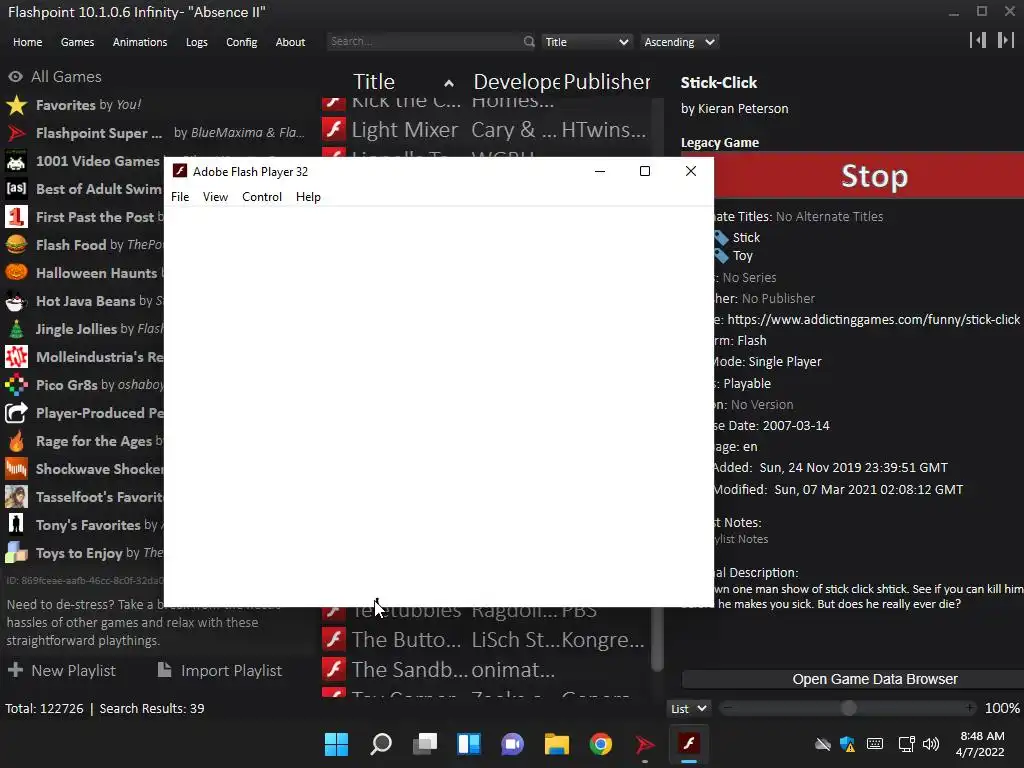
Task: Select the Best of Adult Swim icon
Action: point(16,189)
